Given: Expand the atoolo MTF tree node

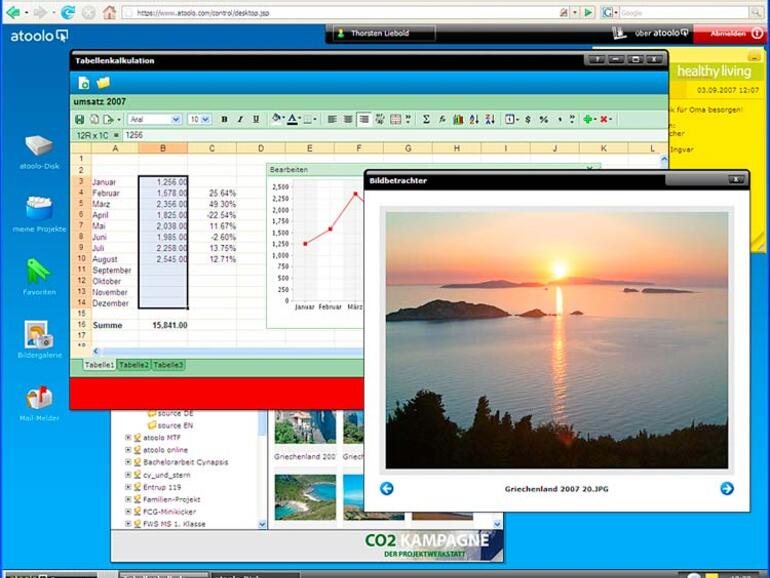Looking at the screenshot, I should [x=128, y=437].
